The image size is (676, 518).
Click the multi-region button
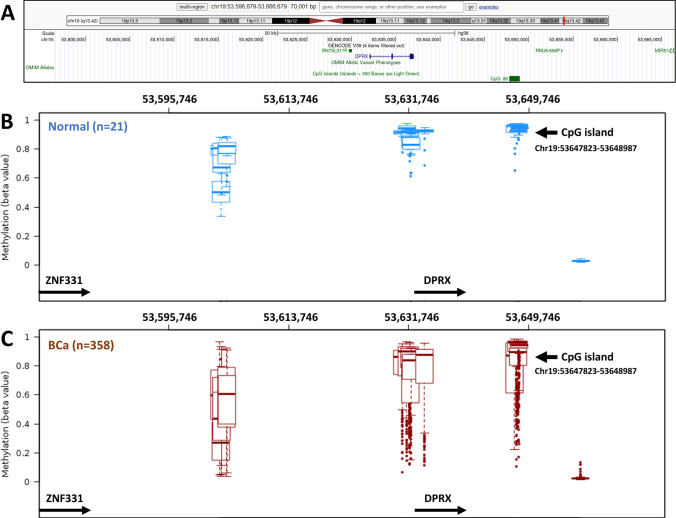(x=192, y=7)
